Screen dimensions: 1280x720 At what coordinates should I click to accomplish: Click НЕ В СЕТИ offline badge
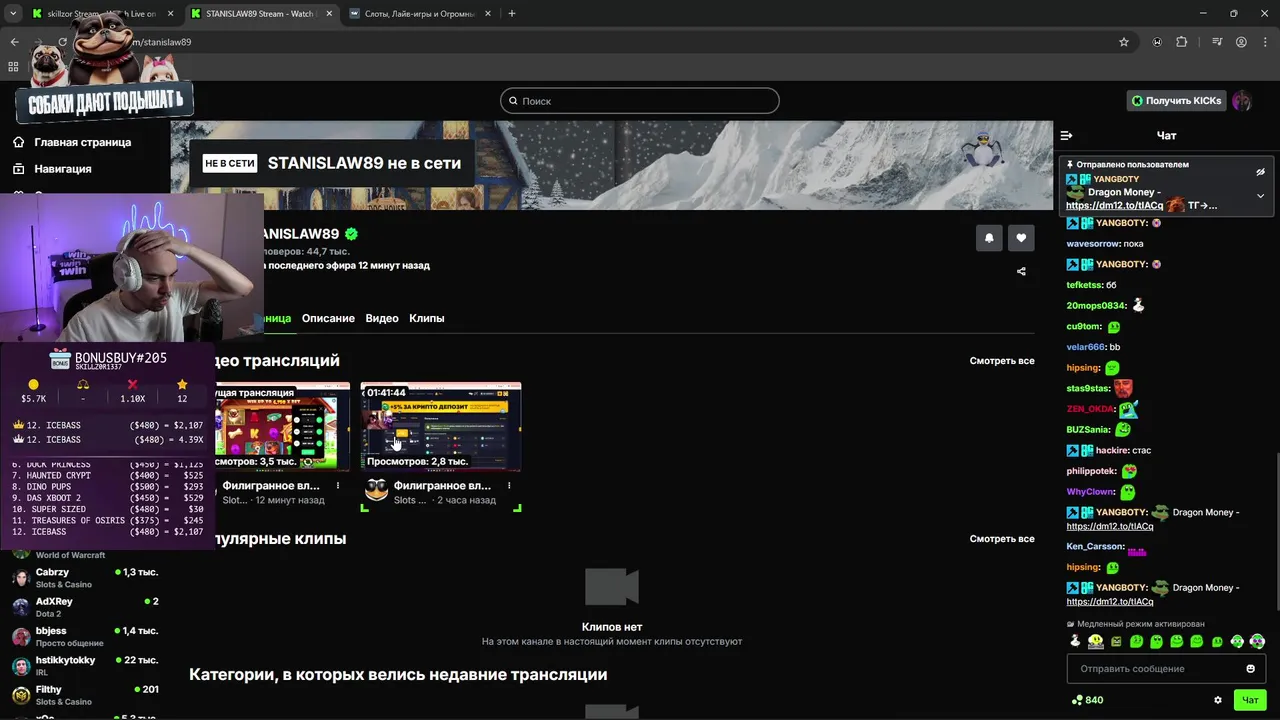230,163
